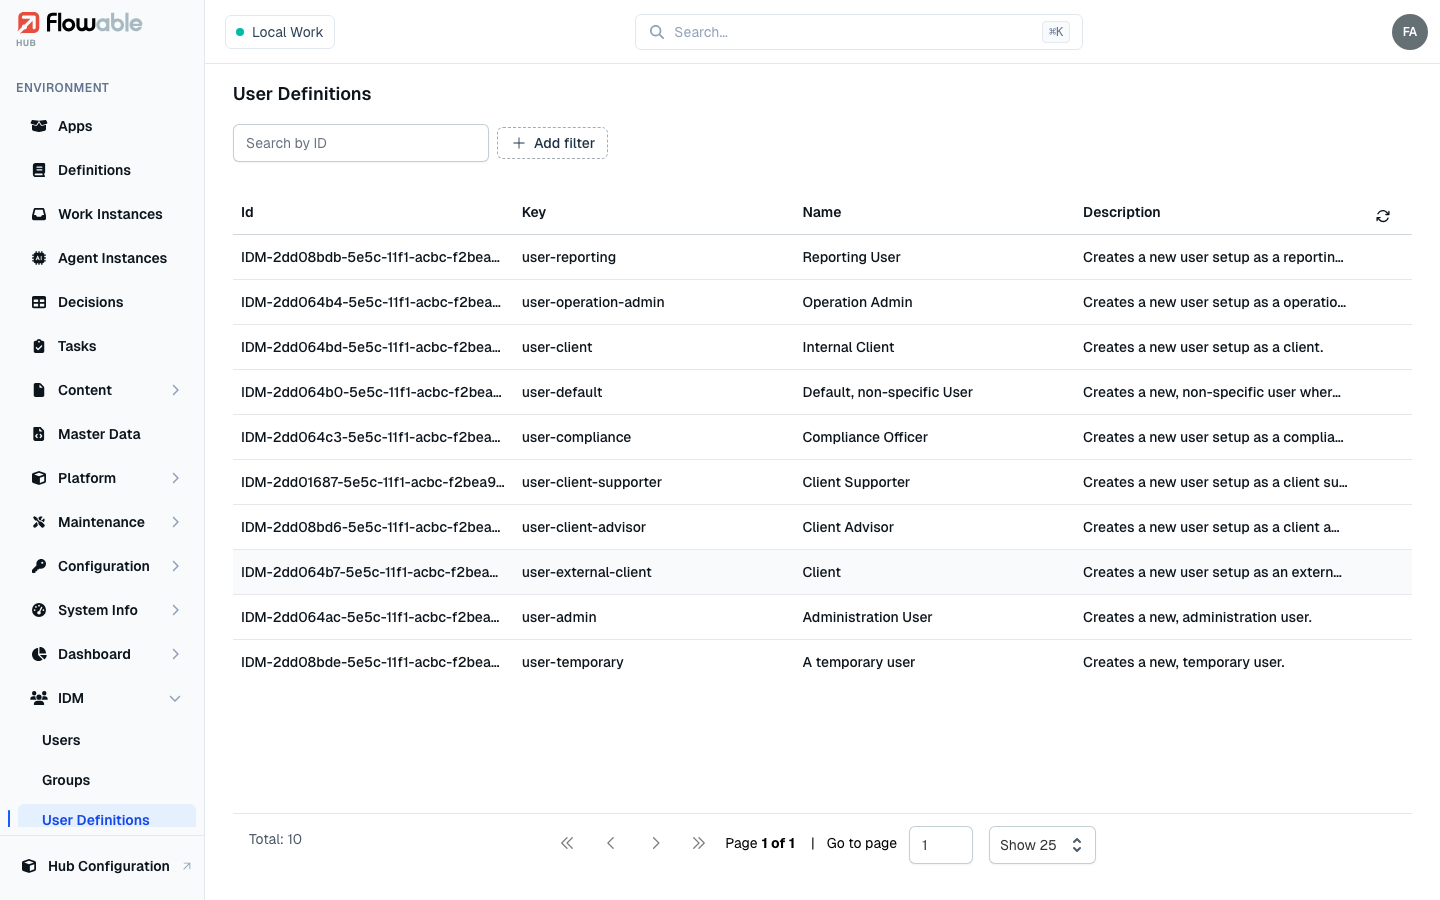This screenshot has width=1440, height=900.
Task: Click the Master Data icon
Action: click(x=39, y=434)
